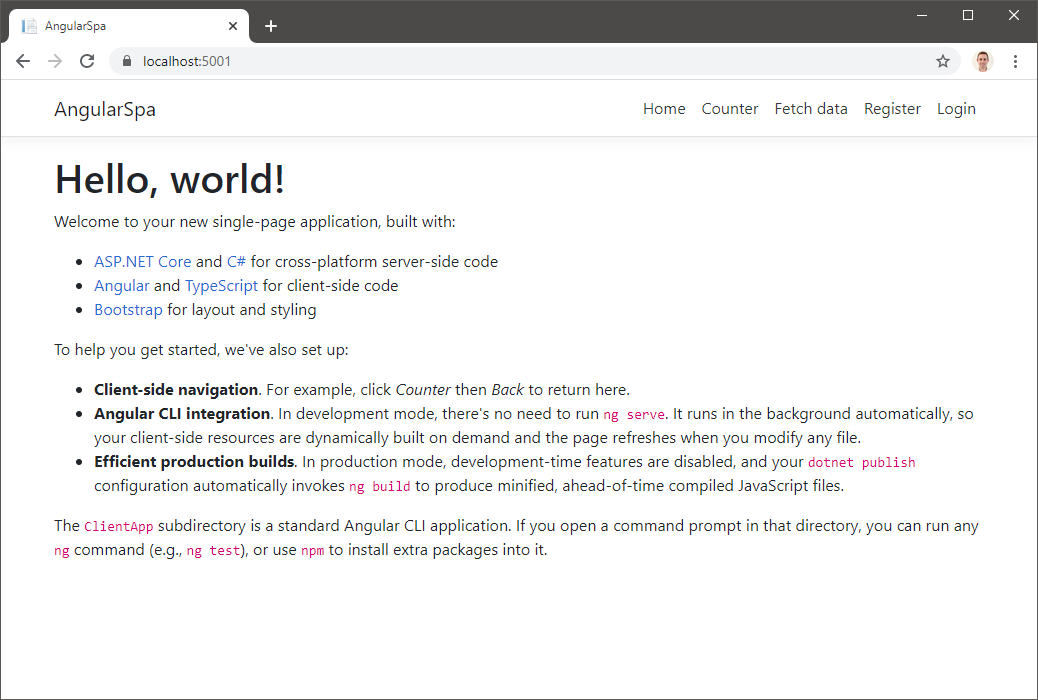This screenshot has height=700, width=1038.
Task: View site security via the padlock icon
Action: [126, 61]
